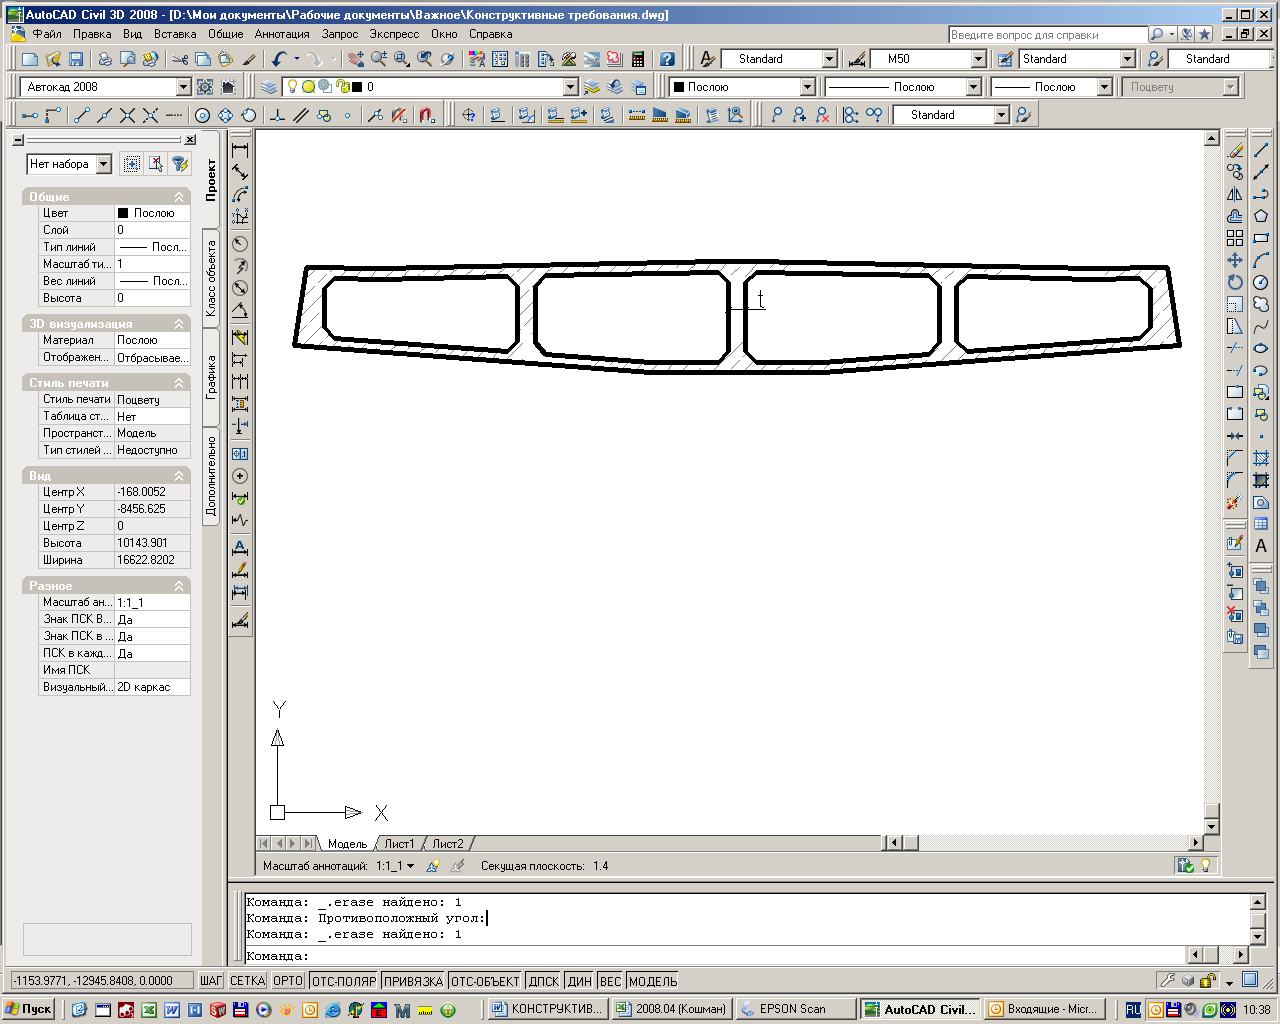The width and height of the screenshot is (1280, 1024).
Task: Collapse the Стиль печати section
Action: [x=180, y=383]
